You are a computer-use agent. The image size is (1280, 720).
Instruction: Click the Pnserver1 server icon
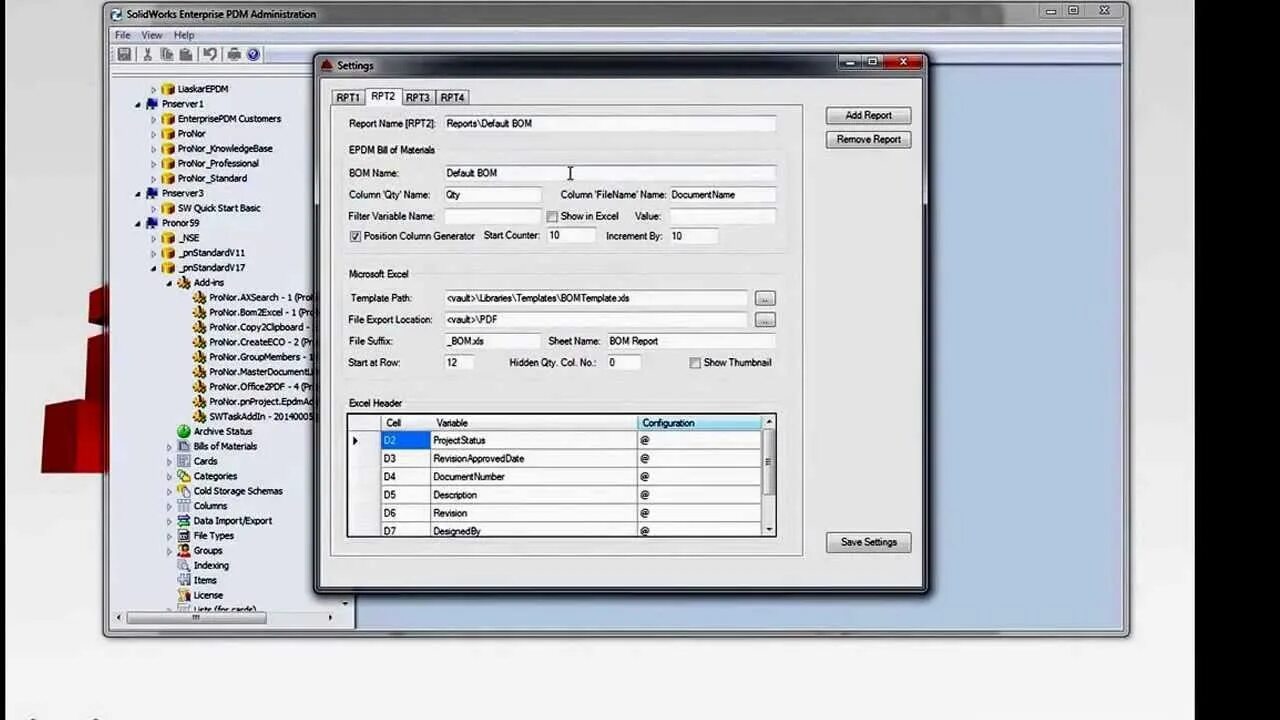point(152,104)
